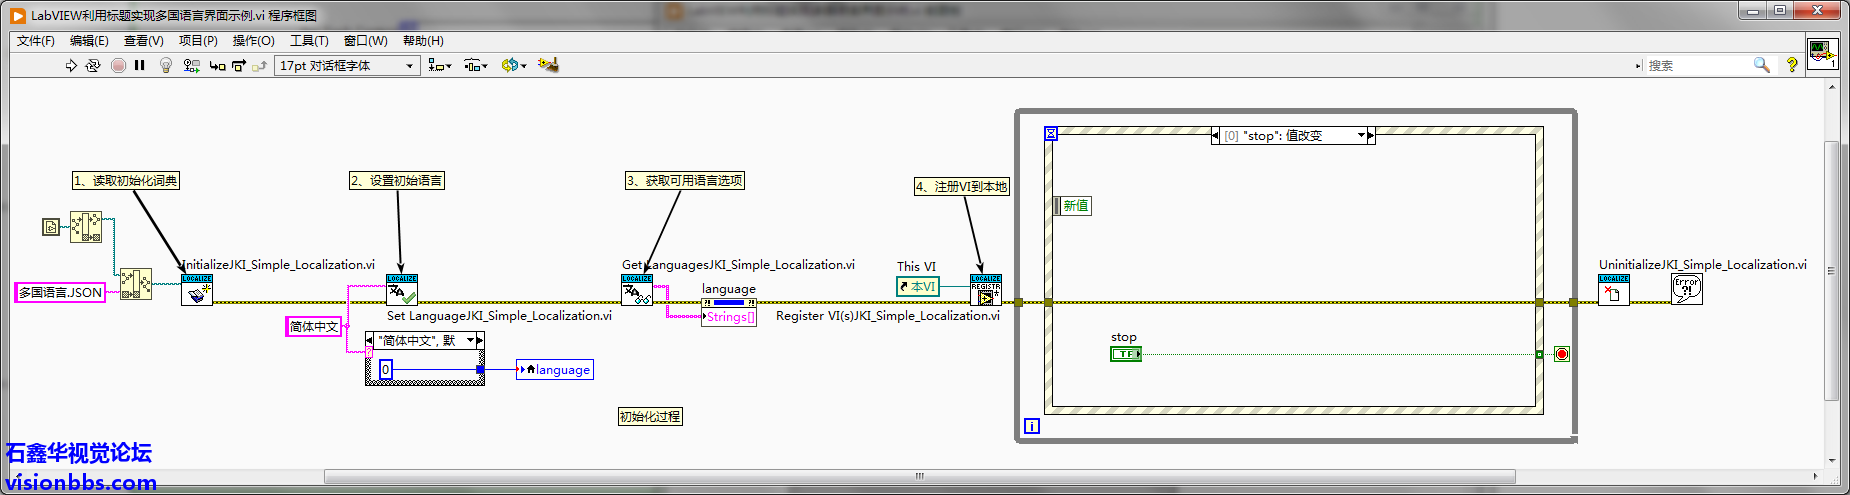Click the 4、注册VI到本地 comment label

(962, 187)
